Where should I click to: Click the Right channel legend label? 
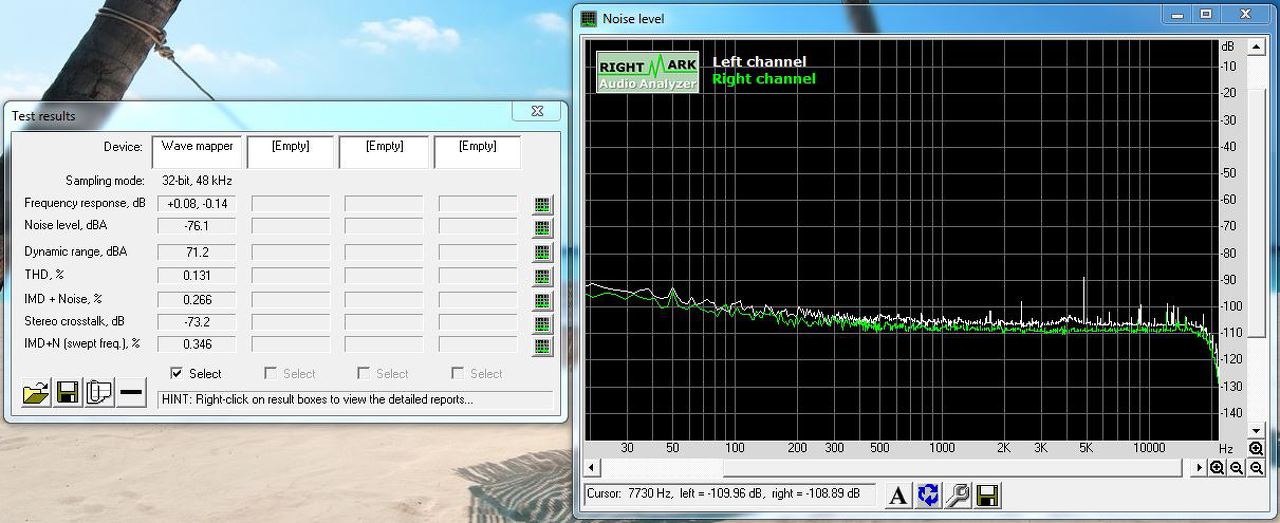tap(764, 79)
